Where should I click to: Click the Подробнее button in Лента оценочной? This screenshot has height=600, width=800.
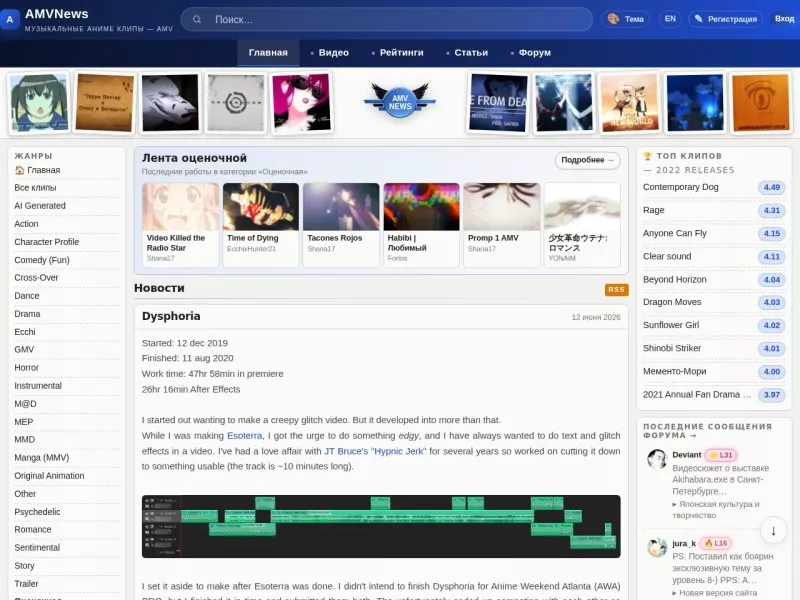(x=587, y=160)
